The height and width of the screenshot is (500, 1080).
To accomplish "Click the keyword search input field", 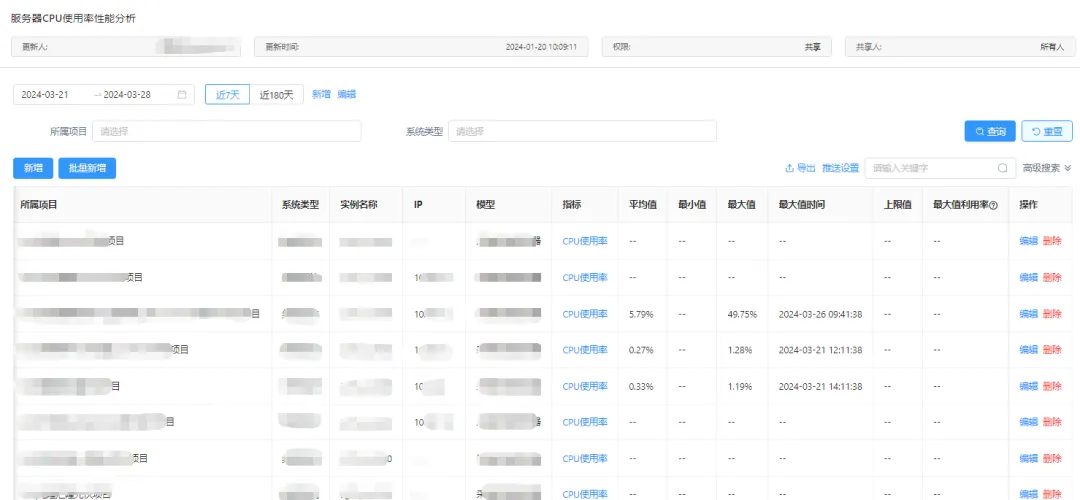I will (x=931, y=168).
